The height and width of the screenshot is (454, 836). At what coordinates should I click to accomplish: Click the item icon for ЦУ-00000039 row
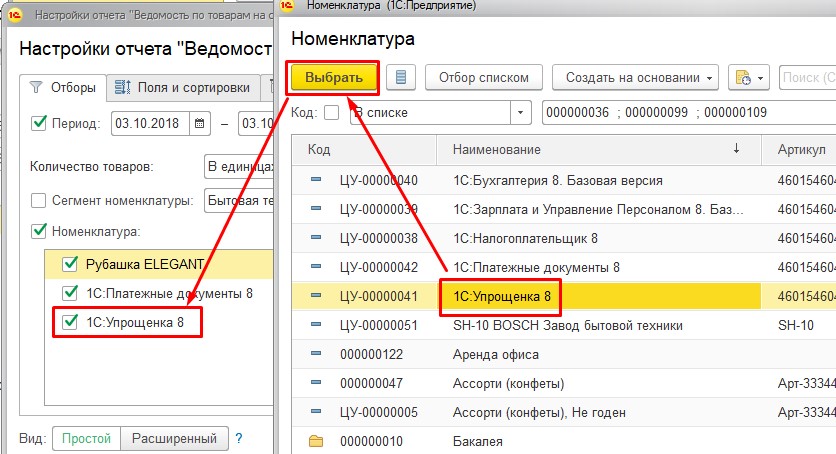316,209
